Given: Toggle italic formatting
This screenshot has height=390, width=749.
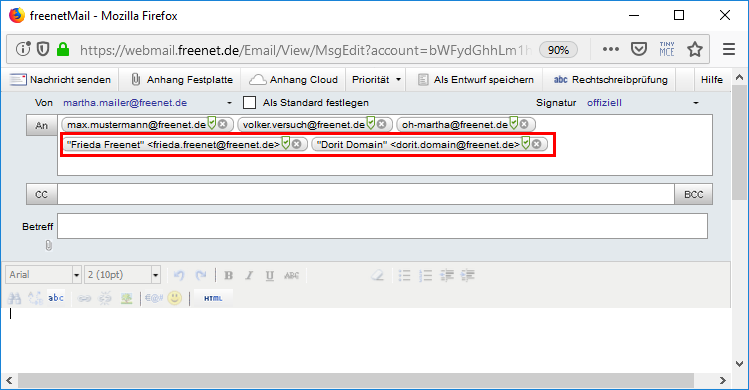Looking at the screenshot, I should tap(249, 275).
